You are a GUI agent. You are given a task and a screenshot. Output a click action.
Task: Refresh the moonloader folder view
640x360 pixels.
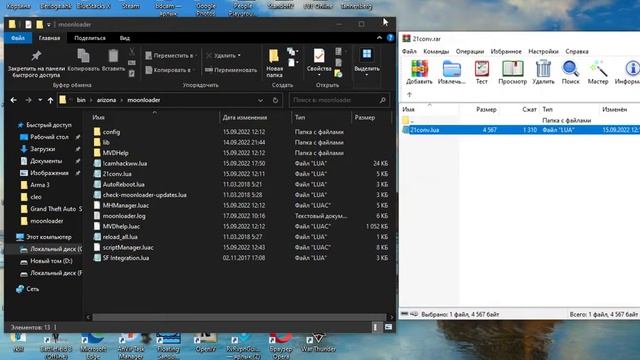pyautogui.click(x=275, y=100)
